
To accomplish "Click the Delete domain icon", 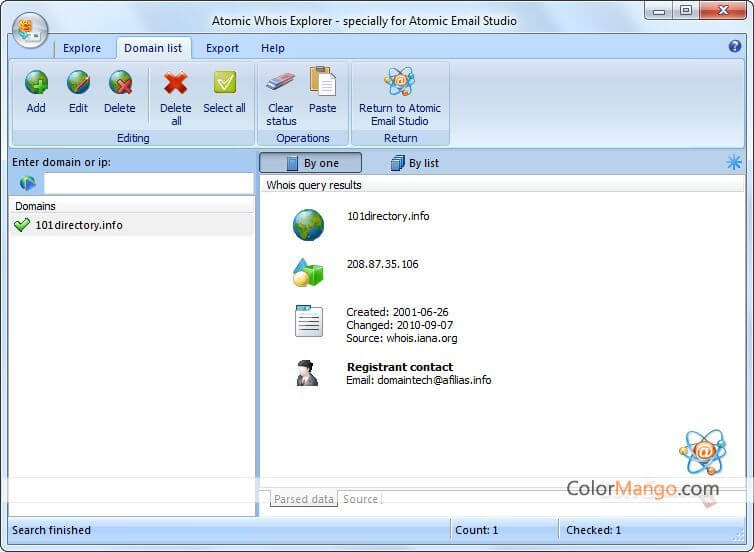I will 120,84.
